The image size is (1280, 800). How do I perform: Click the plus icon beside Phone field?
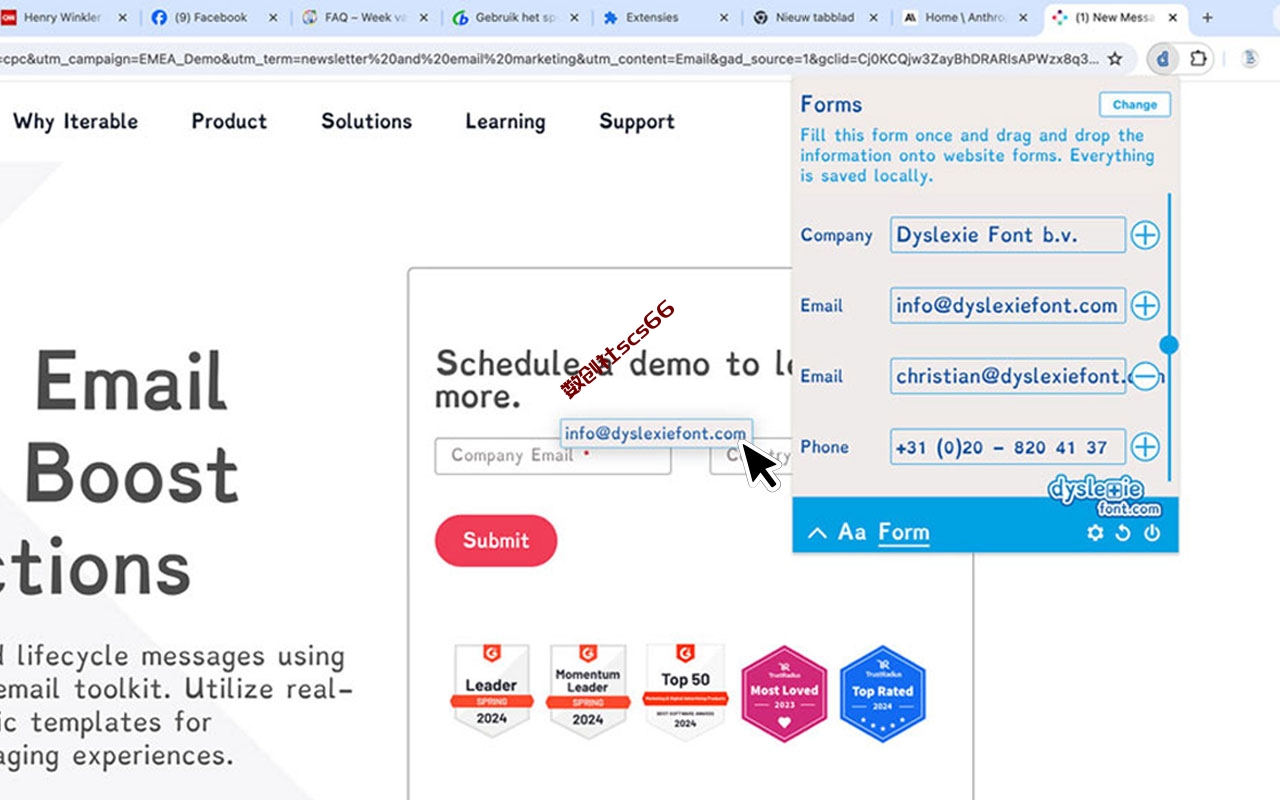click(1145, 447)
